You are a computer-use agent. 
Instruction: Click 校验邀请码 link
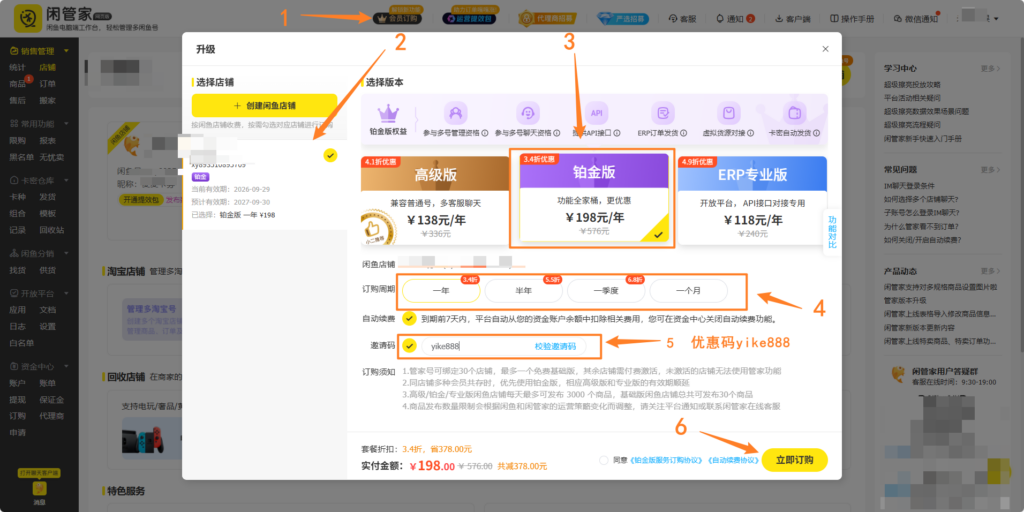point(555,346)
